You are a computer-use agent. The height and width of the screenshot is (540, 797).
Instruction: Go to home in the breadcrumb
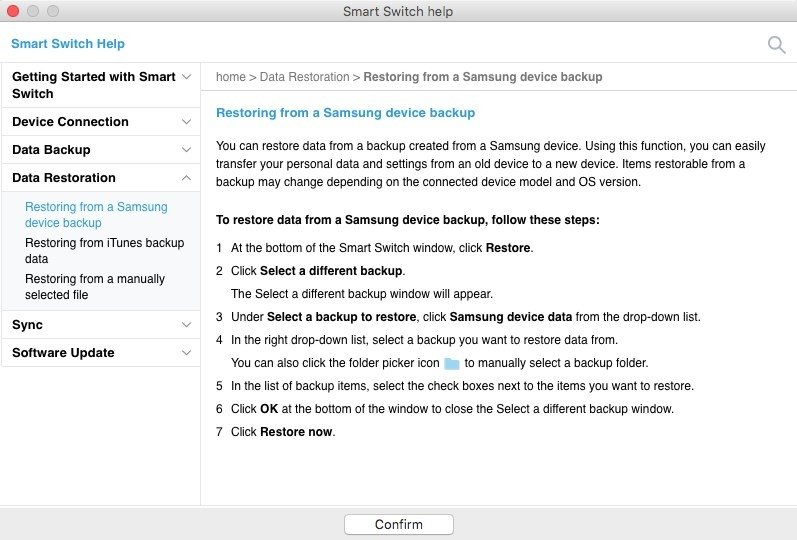tap(230, 77)
